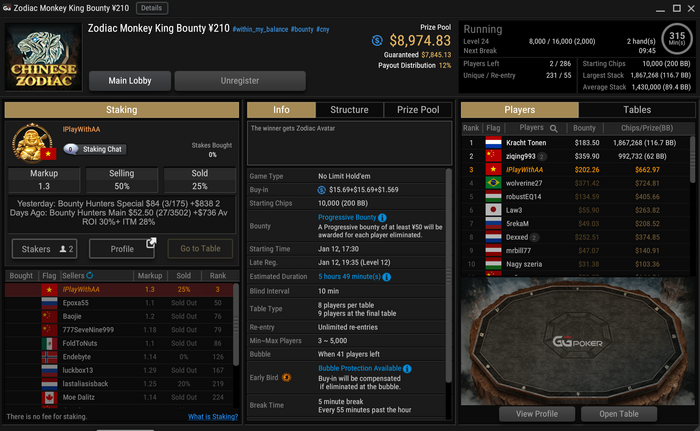
Task: Go to the Main Lobby
Action: (130, 81)
